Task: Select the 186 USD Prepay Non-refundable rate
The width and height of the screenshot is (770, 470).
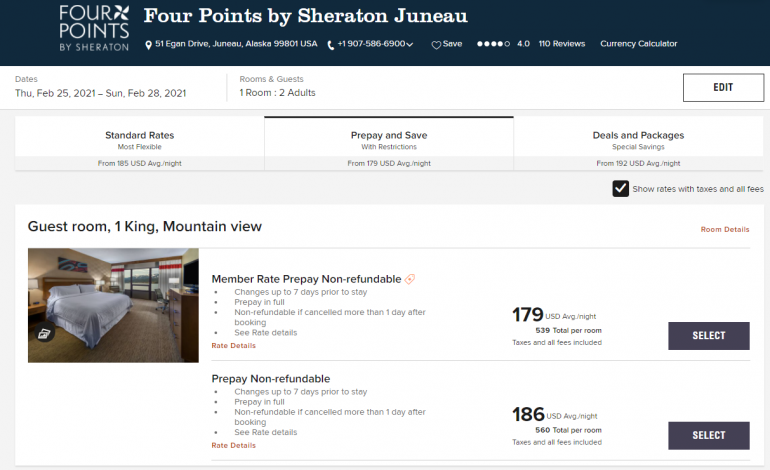Action: click(x=708, y=435)
